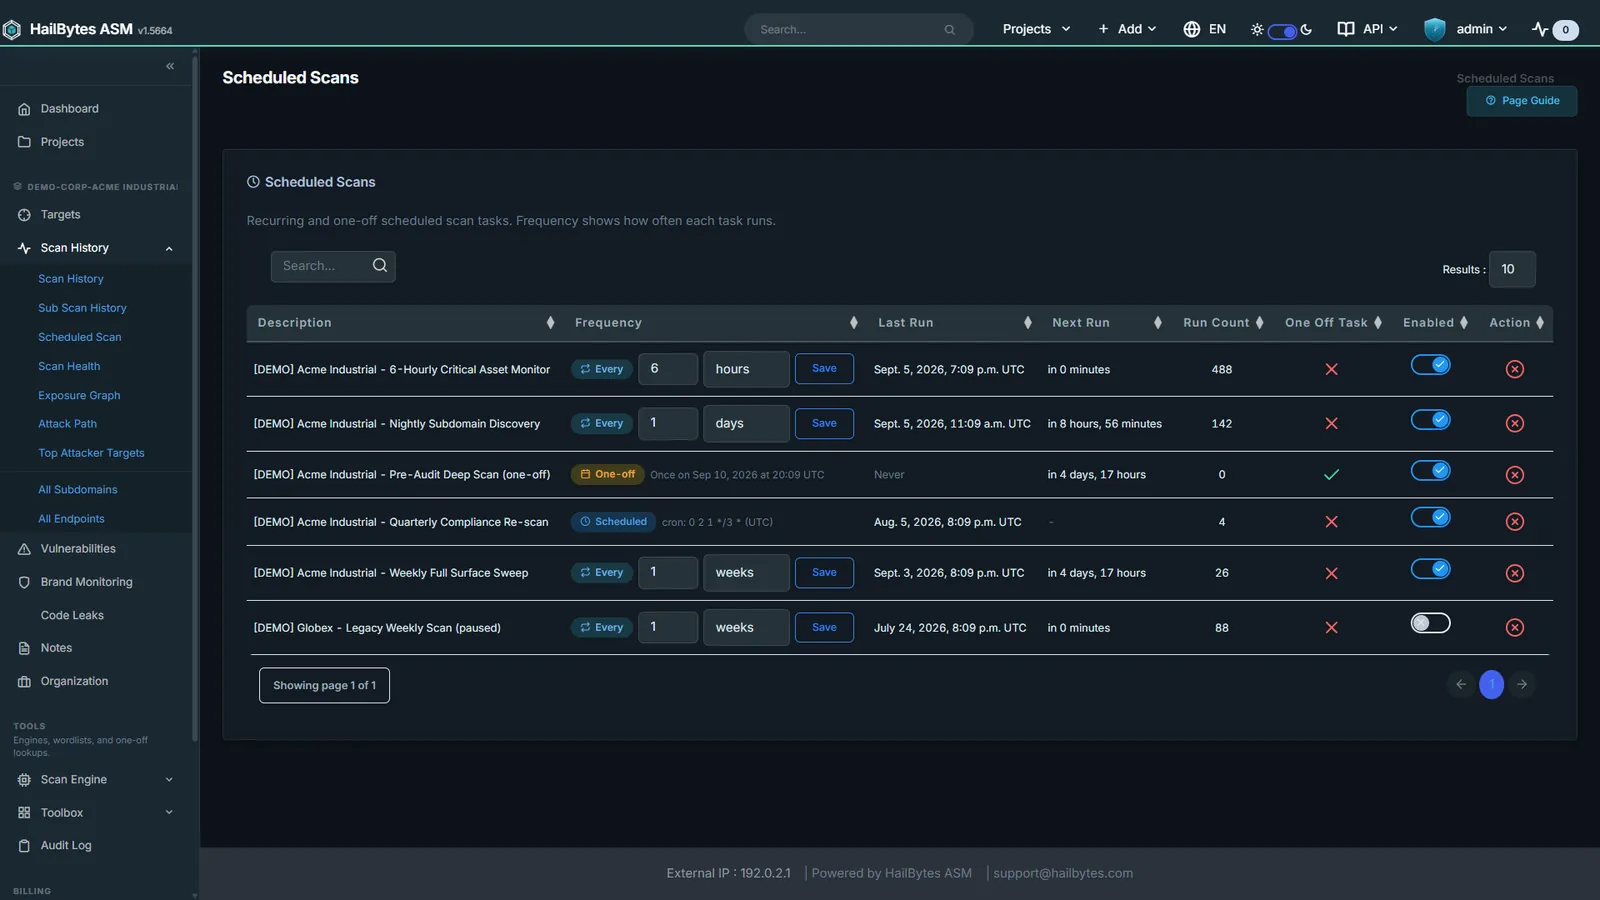Save 6-Hourly Critical Asset Monitor frequency

click(x=824, y=369)
